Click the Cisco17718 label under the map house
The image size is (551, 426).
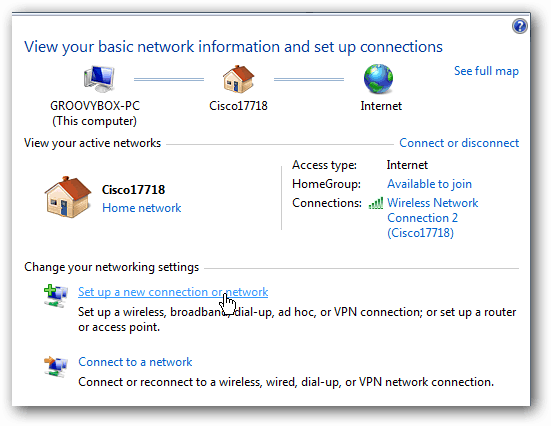point(238,106)
